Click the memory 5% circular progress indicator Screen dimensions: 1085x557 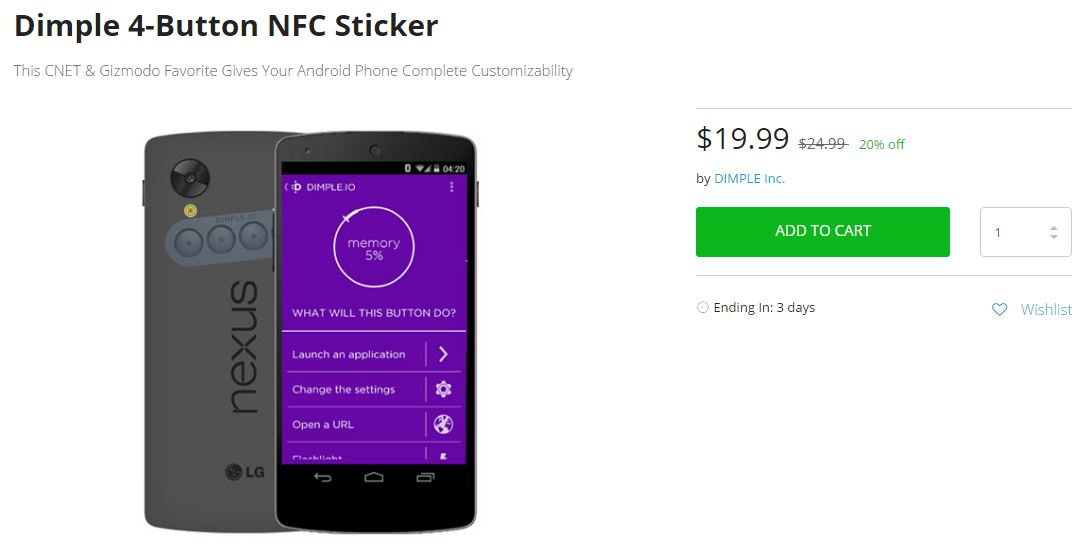(373, 248)
